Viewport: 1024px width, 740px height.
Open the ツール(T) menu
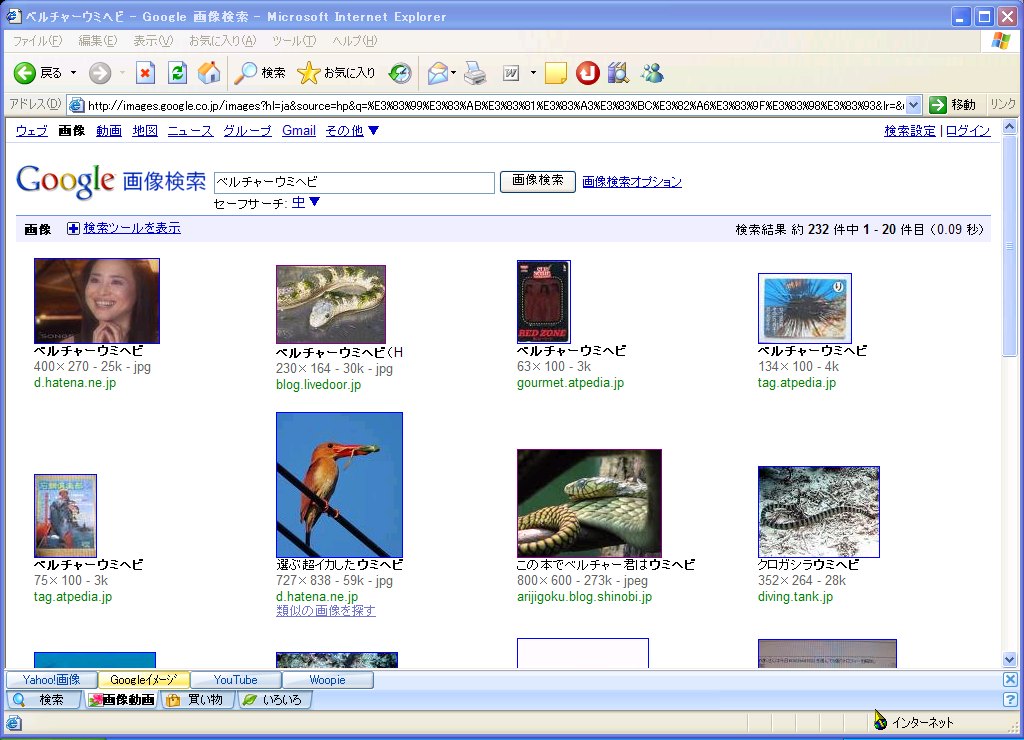(294, 41)
